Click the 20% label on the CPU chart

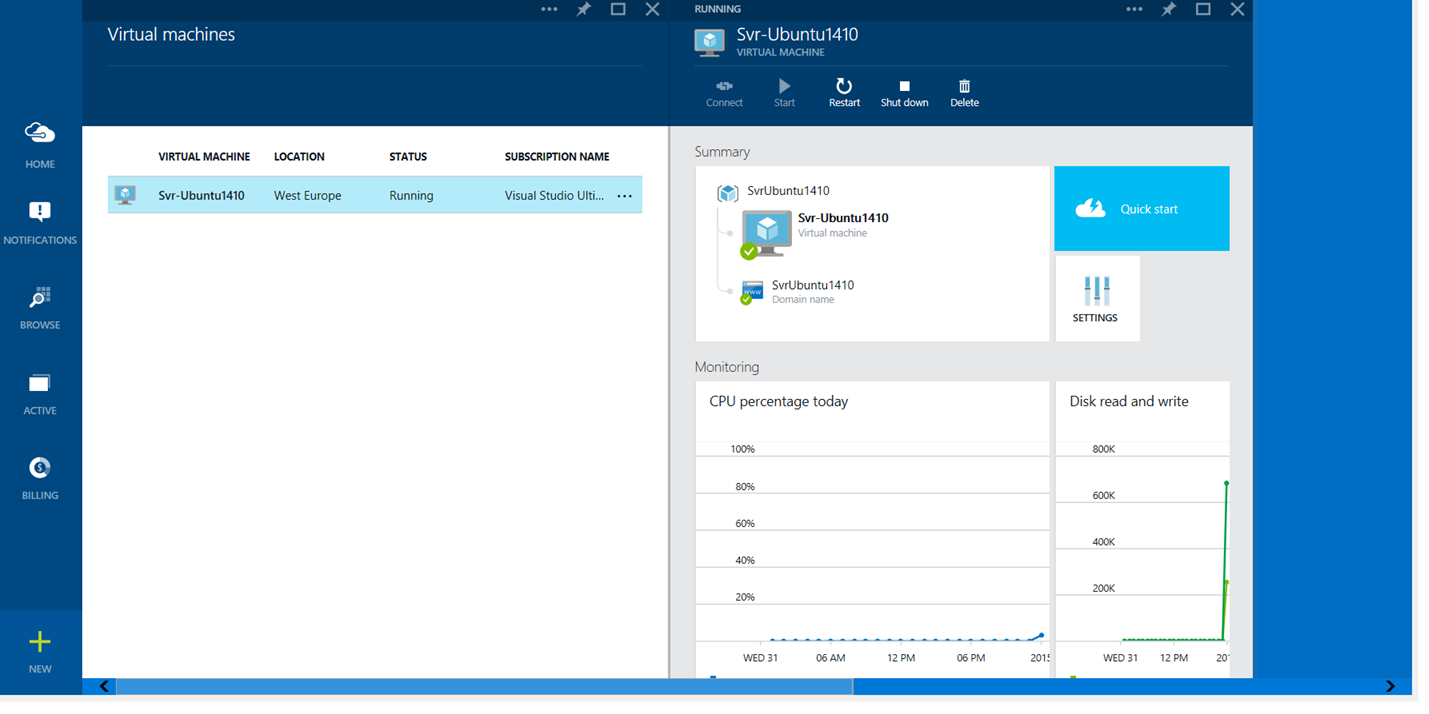(745, 597)
